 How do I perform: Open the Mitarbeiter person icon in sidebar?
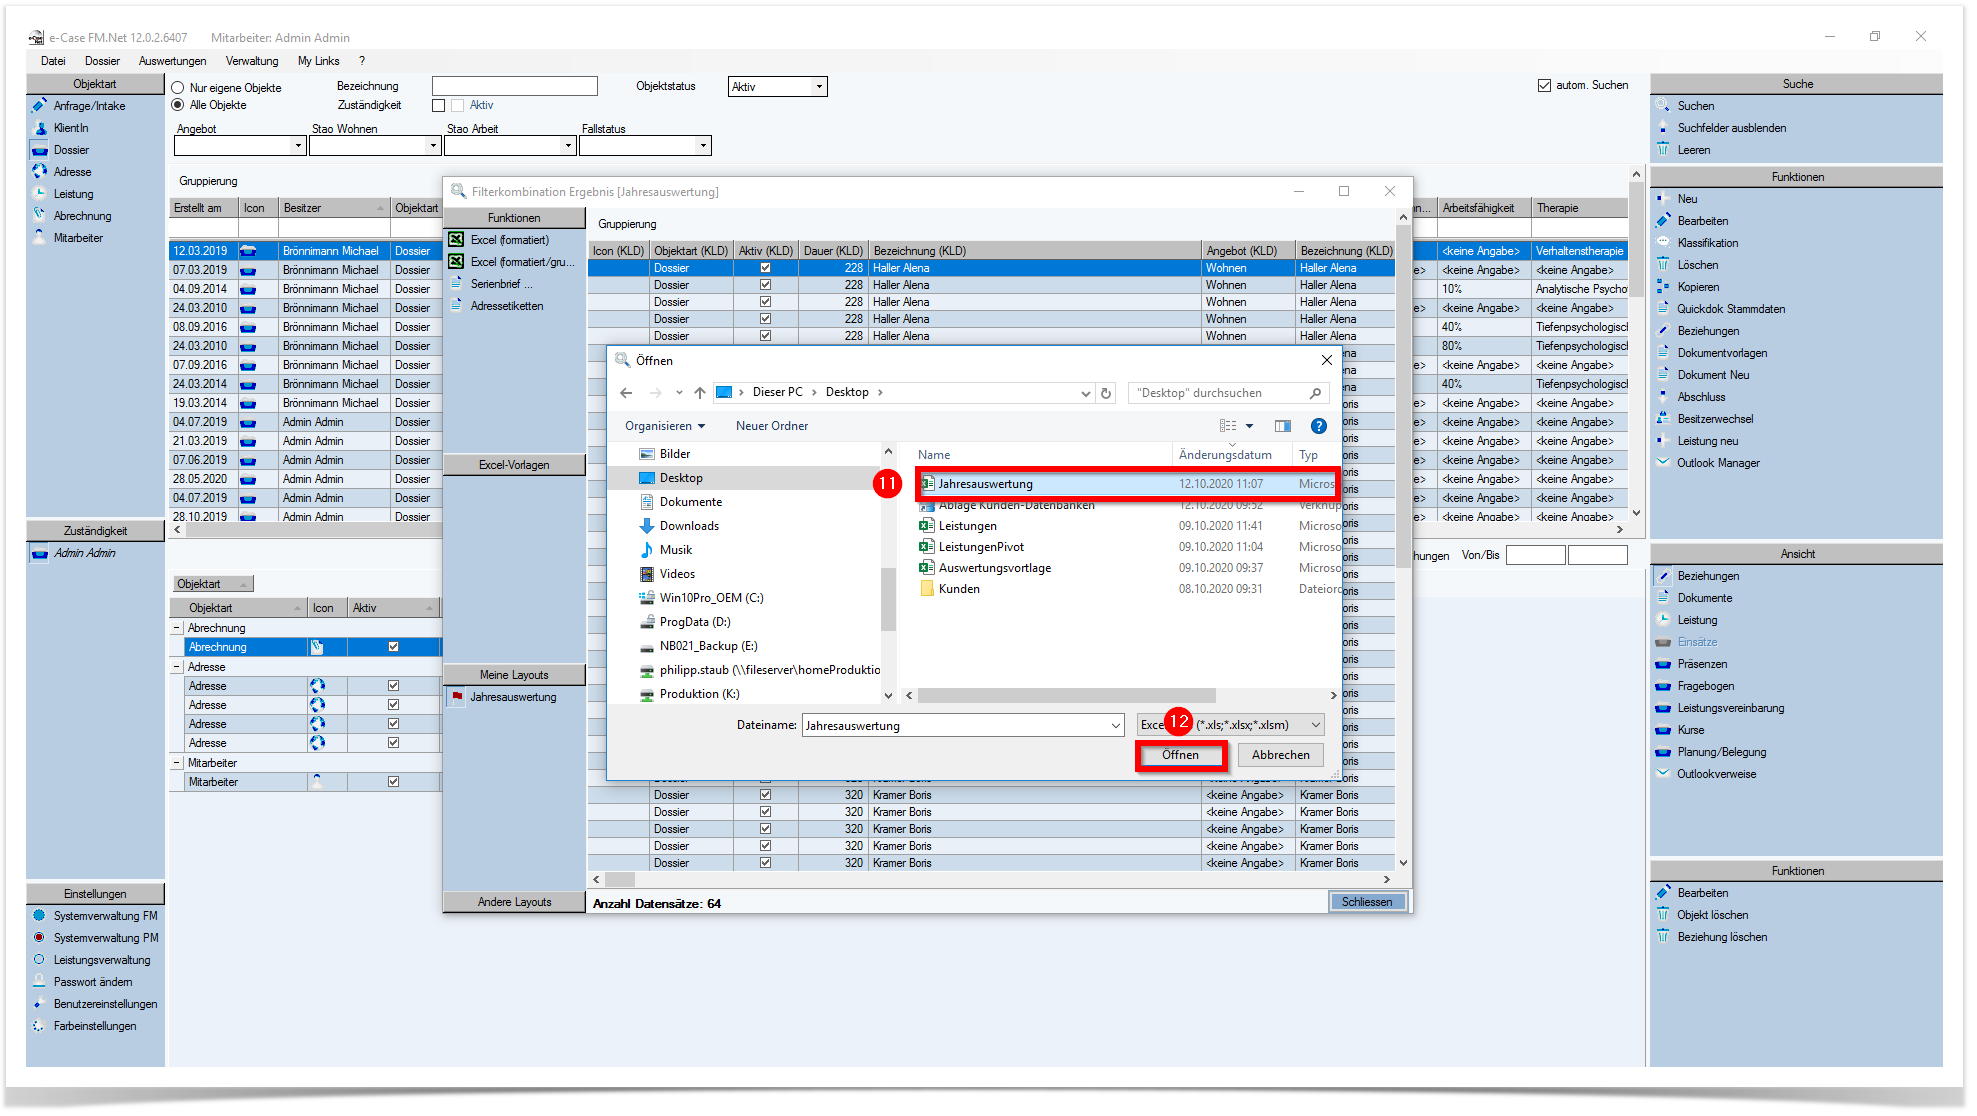pos(40,237)
